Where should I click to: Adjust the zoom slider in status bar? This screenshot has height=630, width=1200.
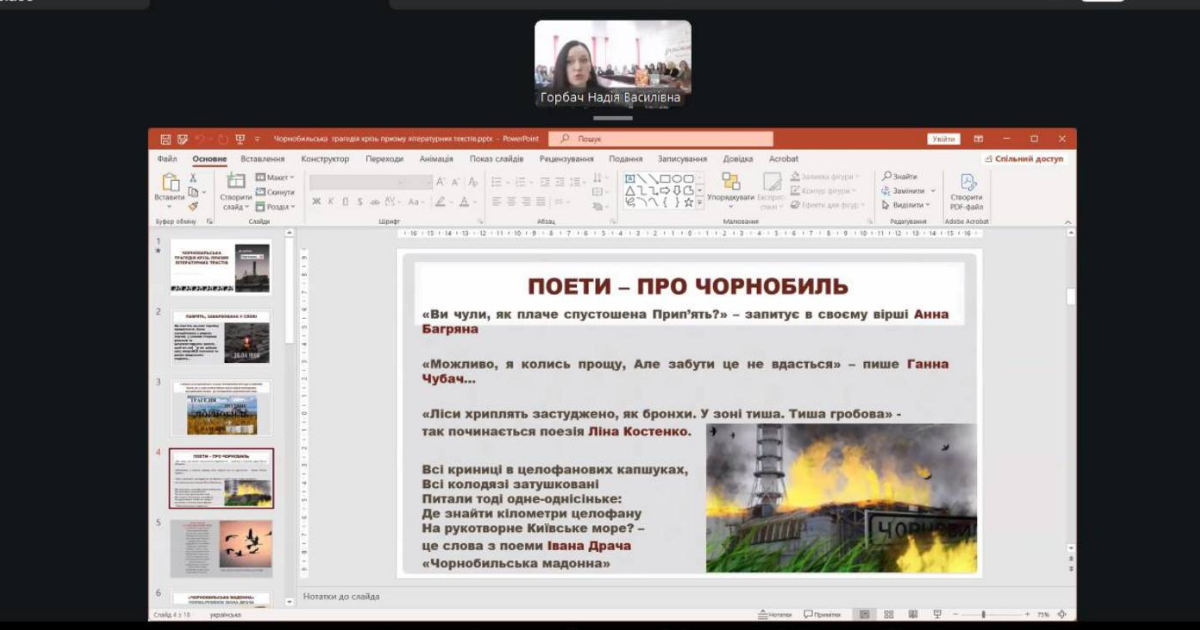(x=984, y=614)
